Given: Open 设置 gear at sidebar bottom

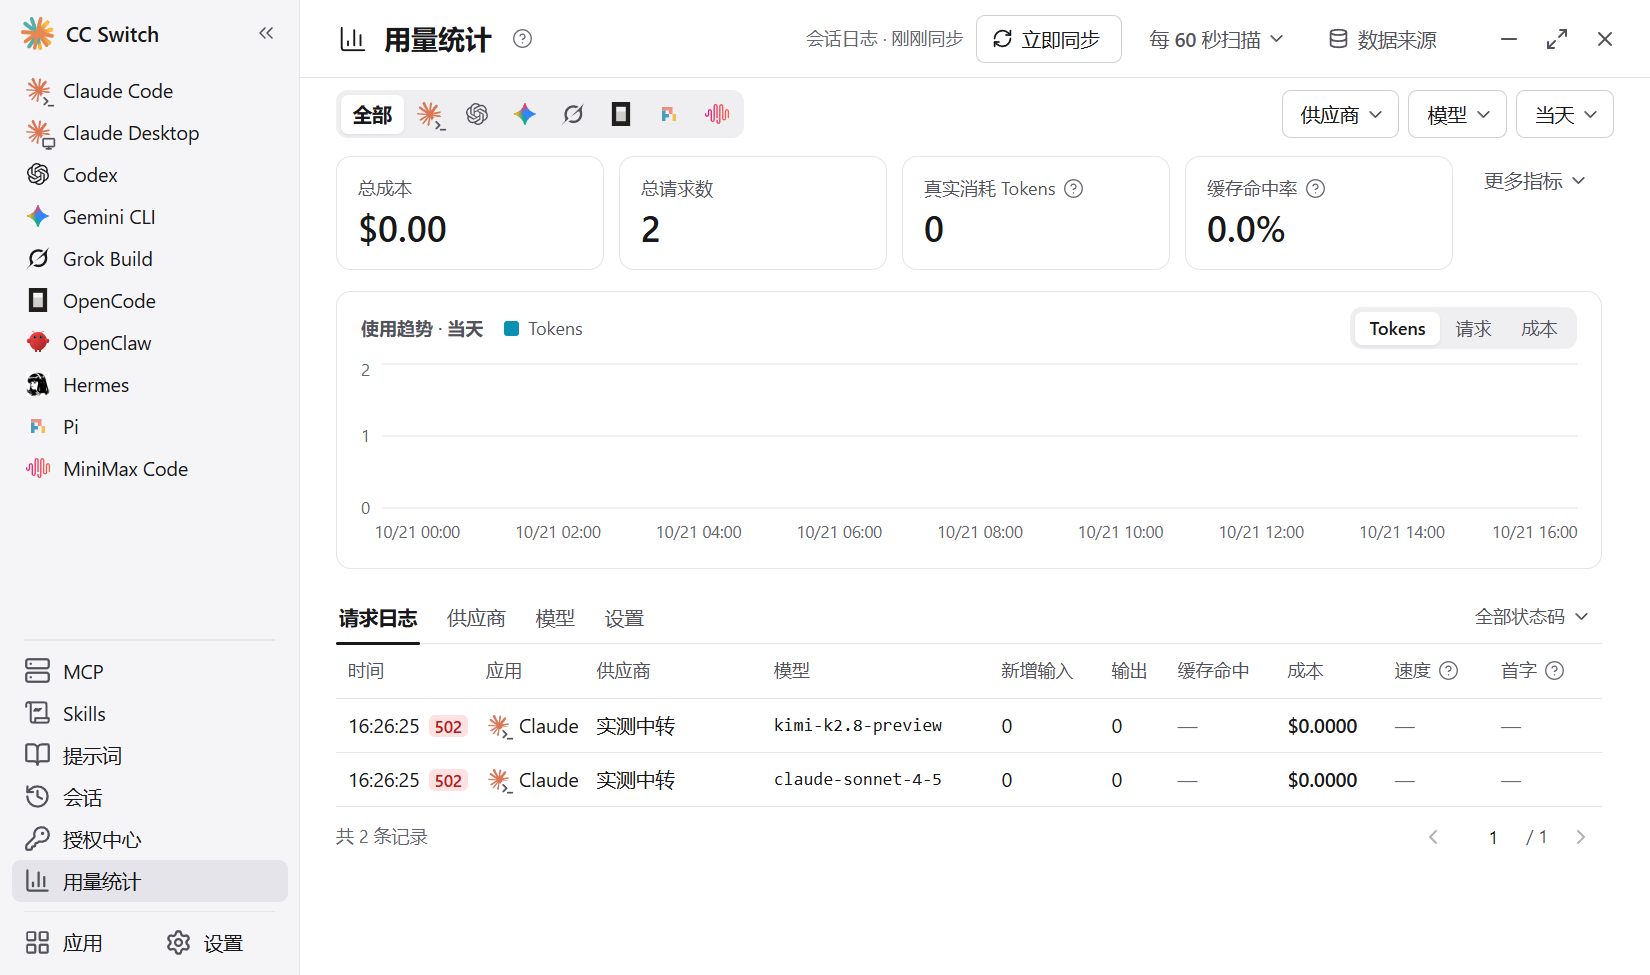Looking at the screenshot, I should click(205, 943).
